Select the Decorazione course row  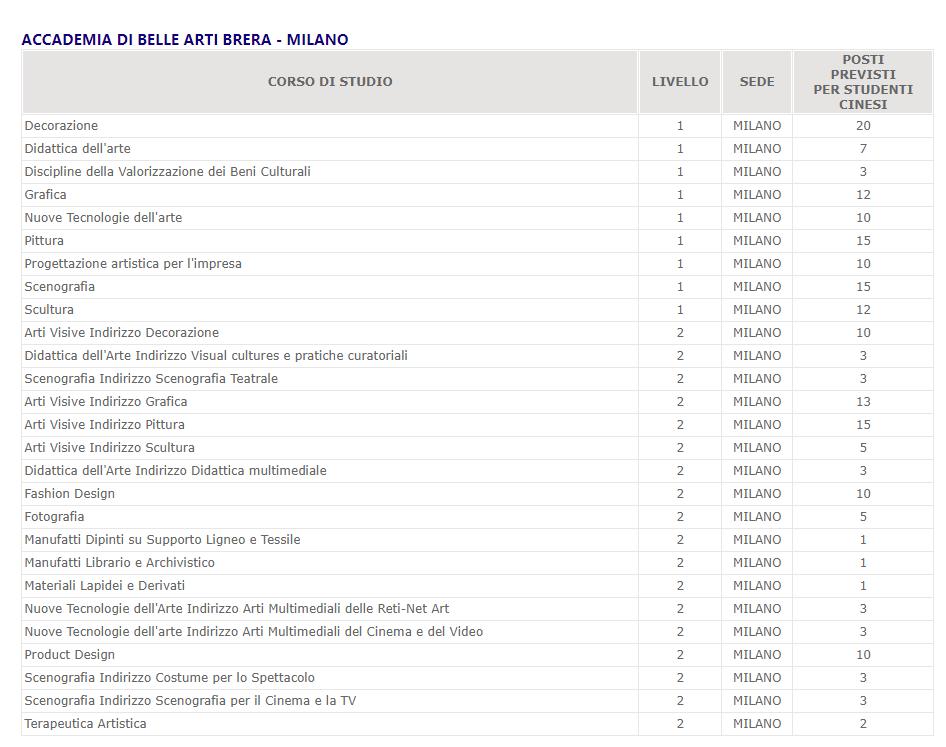point(62,126)
